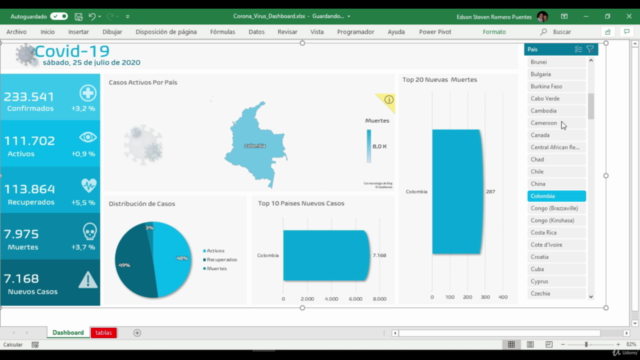Select Croatia in País slicer

(x=557, y=257)
